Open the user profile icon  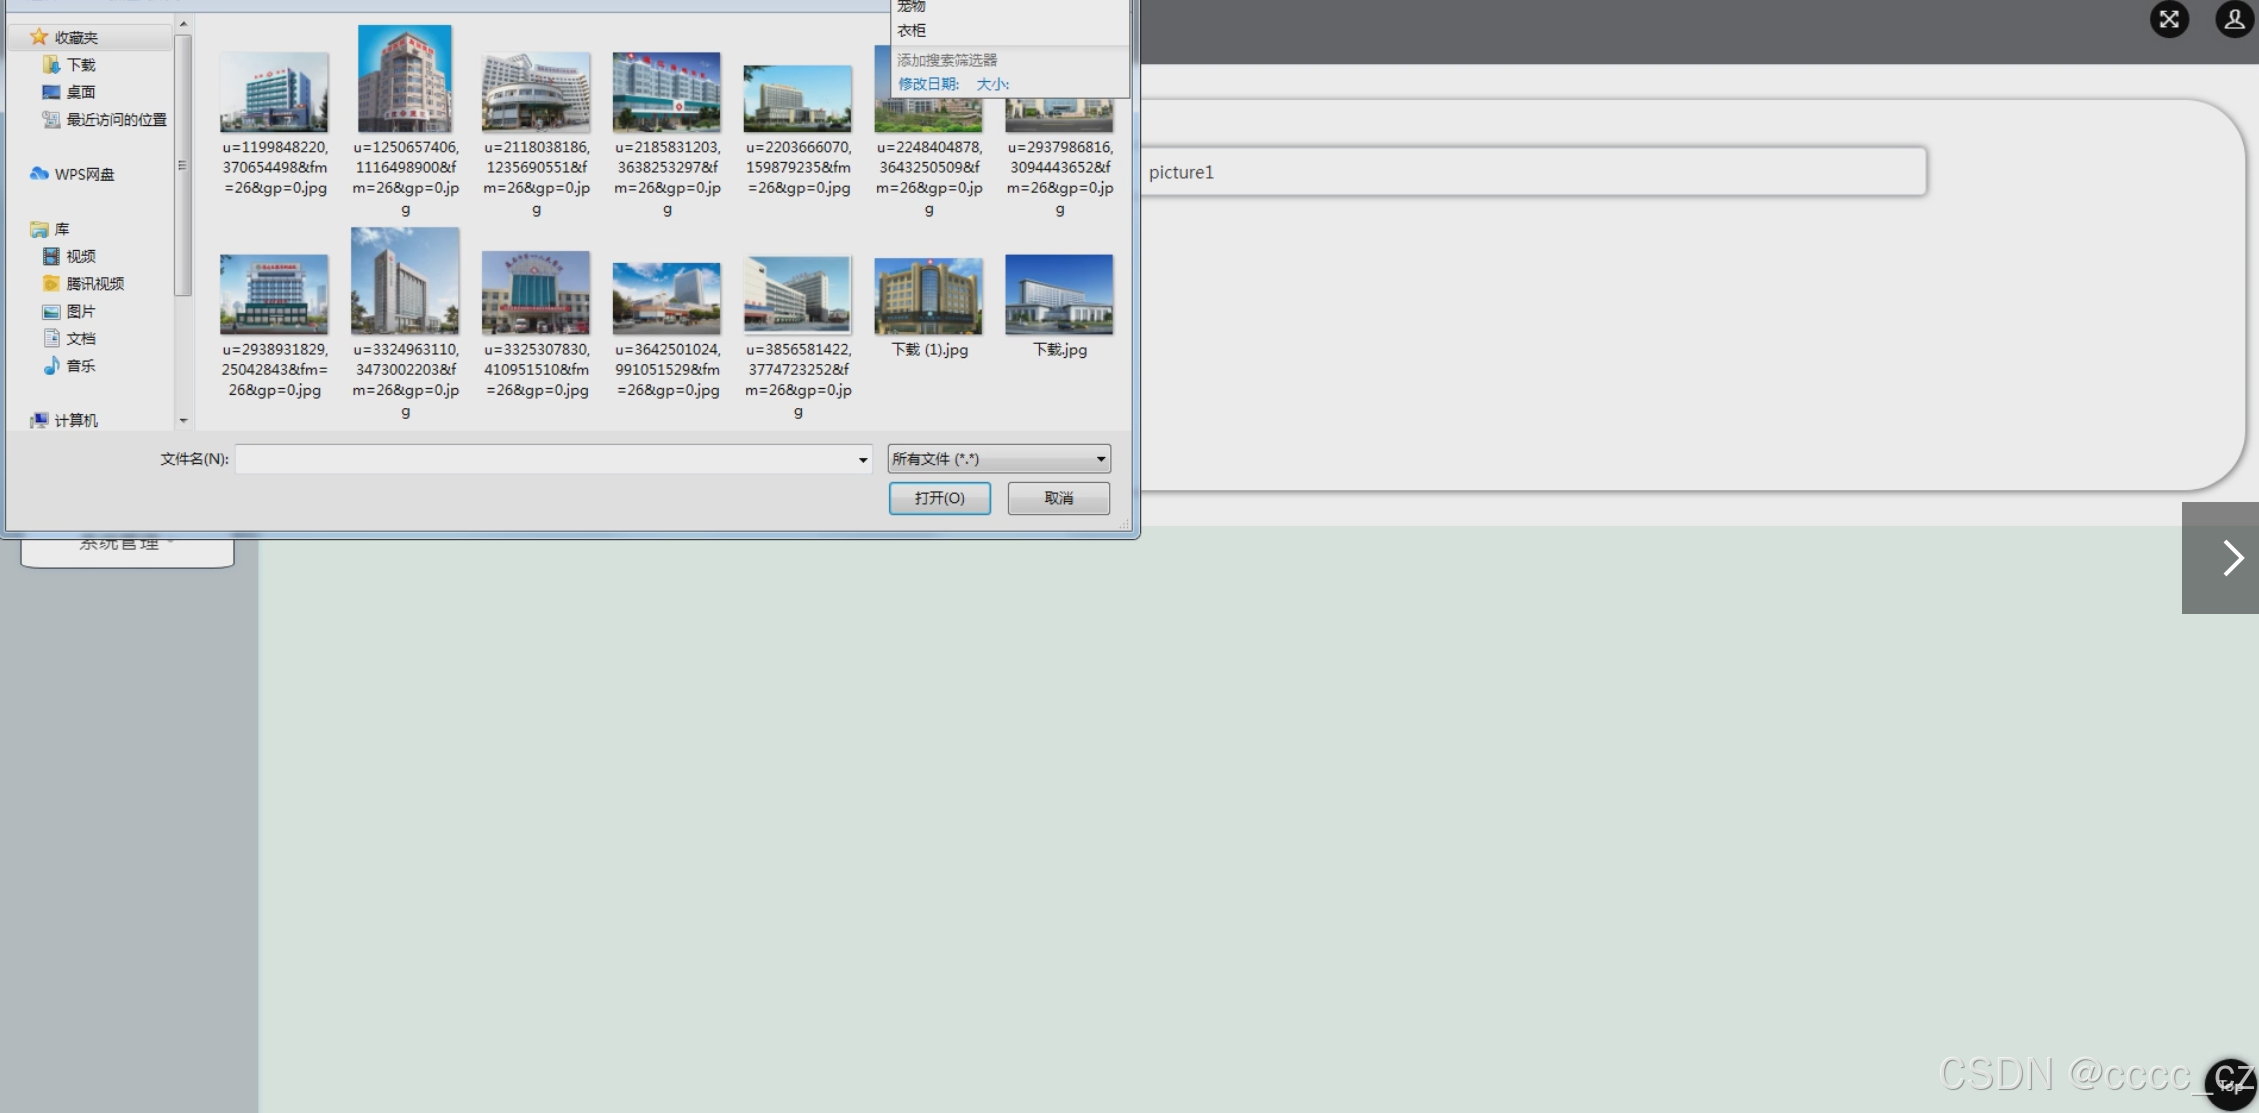2234,20
